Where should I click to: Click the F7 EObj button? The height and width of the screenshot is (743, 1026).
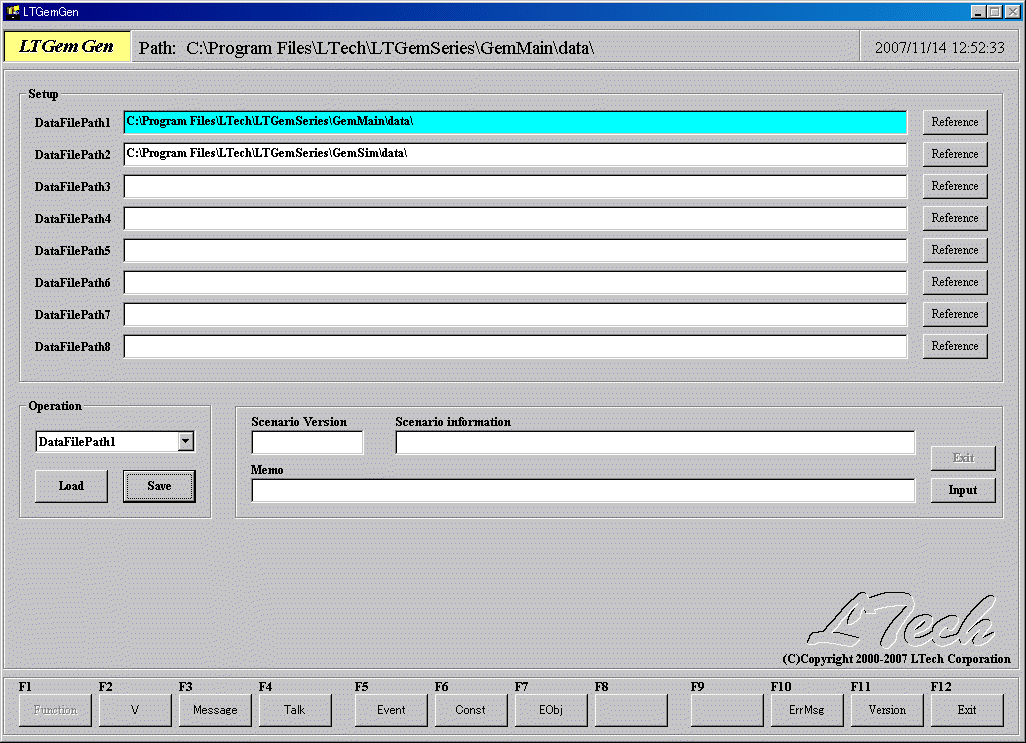point(551,710)
